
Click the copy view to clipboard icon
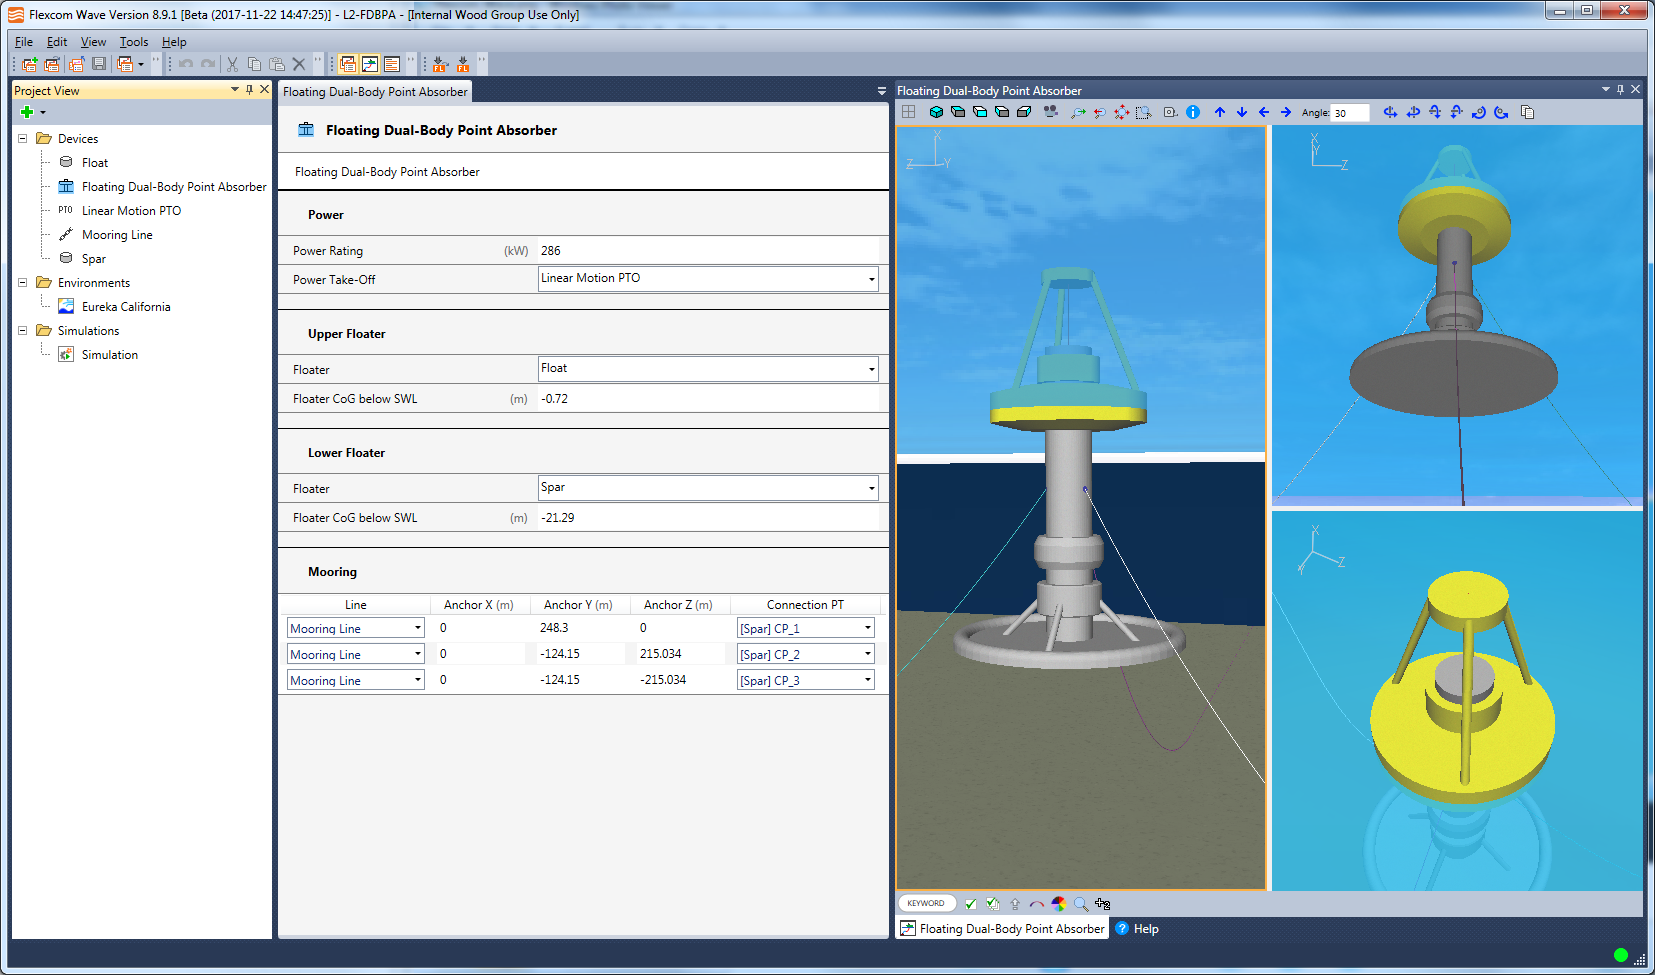[1527, 112]
